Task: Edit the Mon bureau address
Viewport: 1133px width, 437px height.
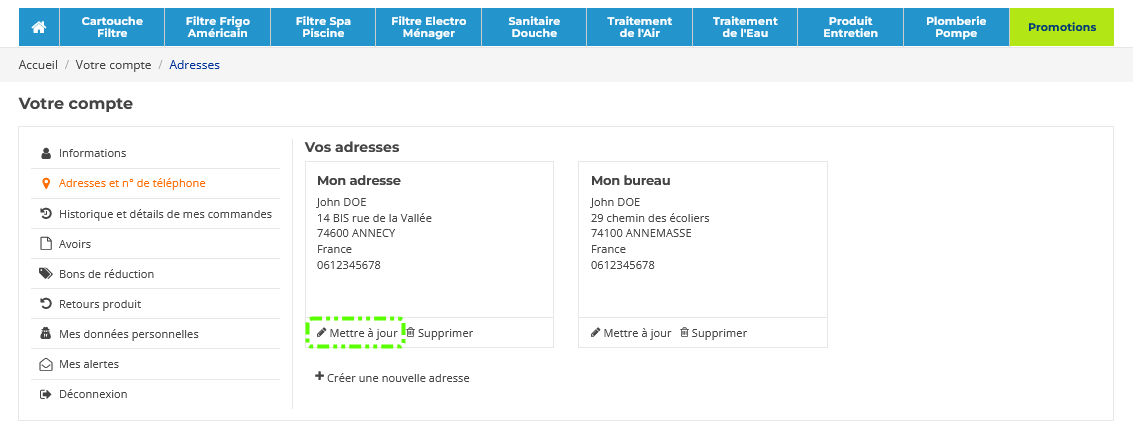Action: (x=631, y=333)
